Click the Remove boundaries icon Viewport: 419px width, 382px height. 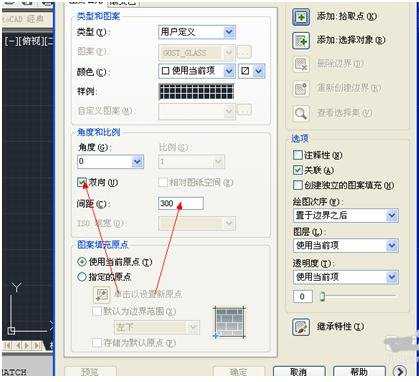pos(301,64)
